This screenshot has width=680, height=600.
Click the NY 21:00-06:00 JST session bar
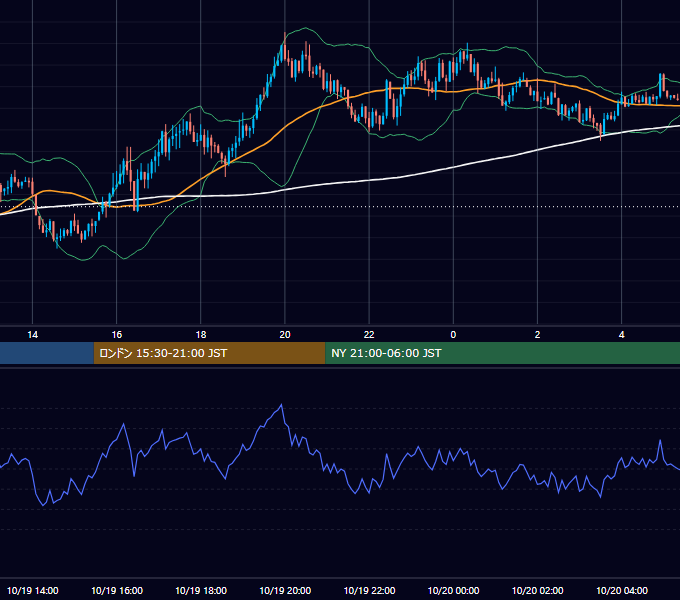[x=503, y=353]
